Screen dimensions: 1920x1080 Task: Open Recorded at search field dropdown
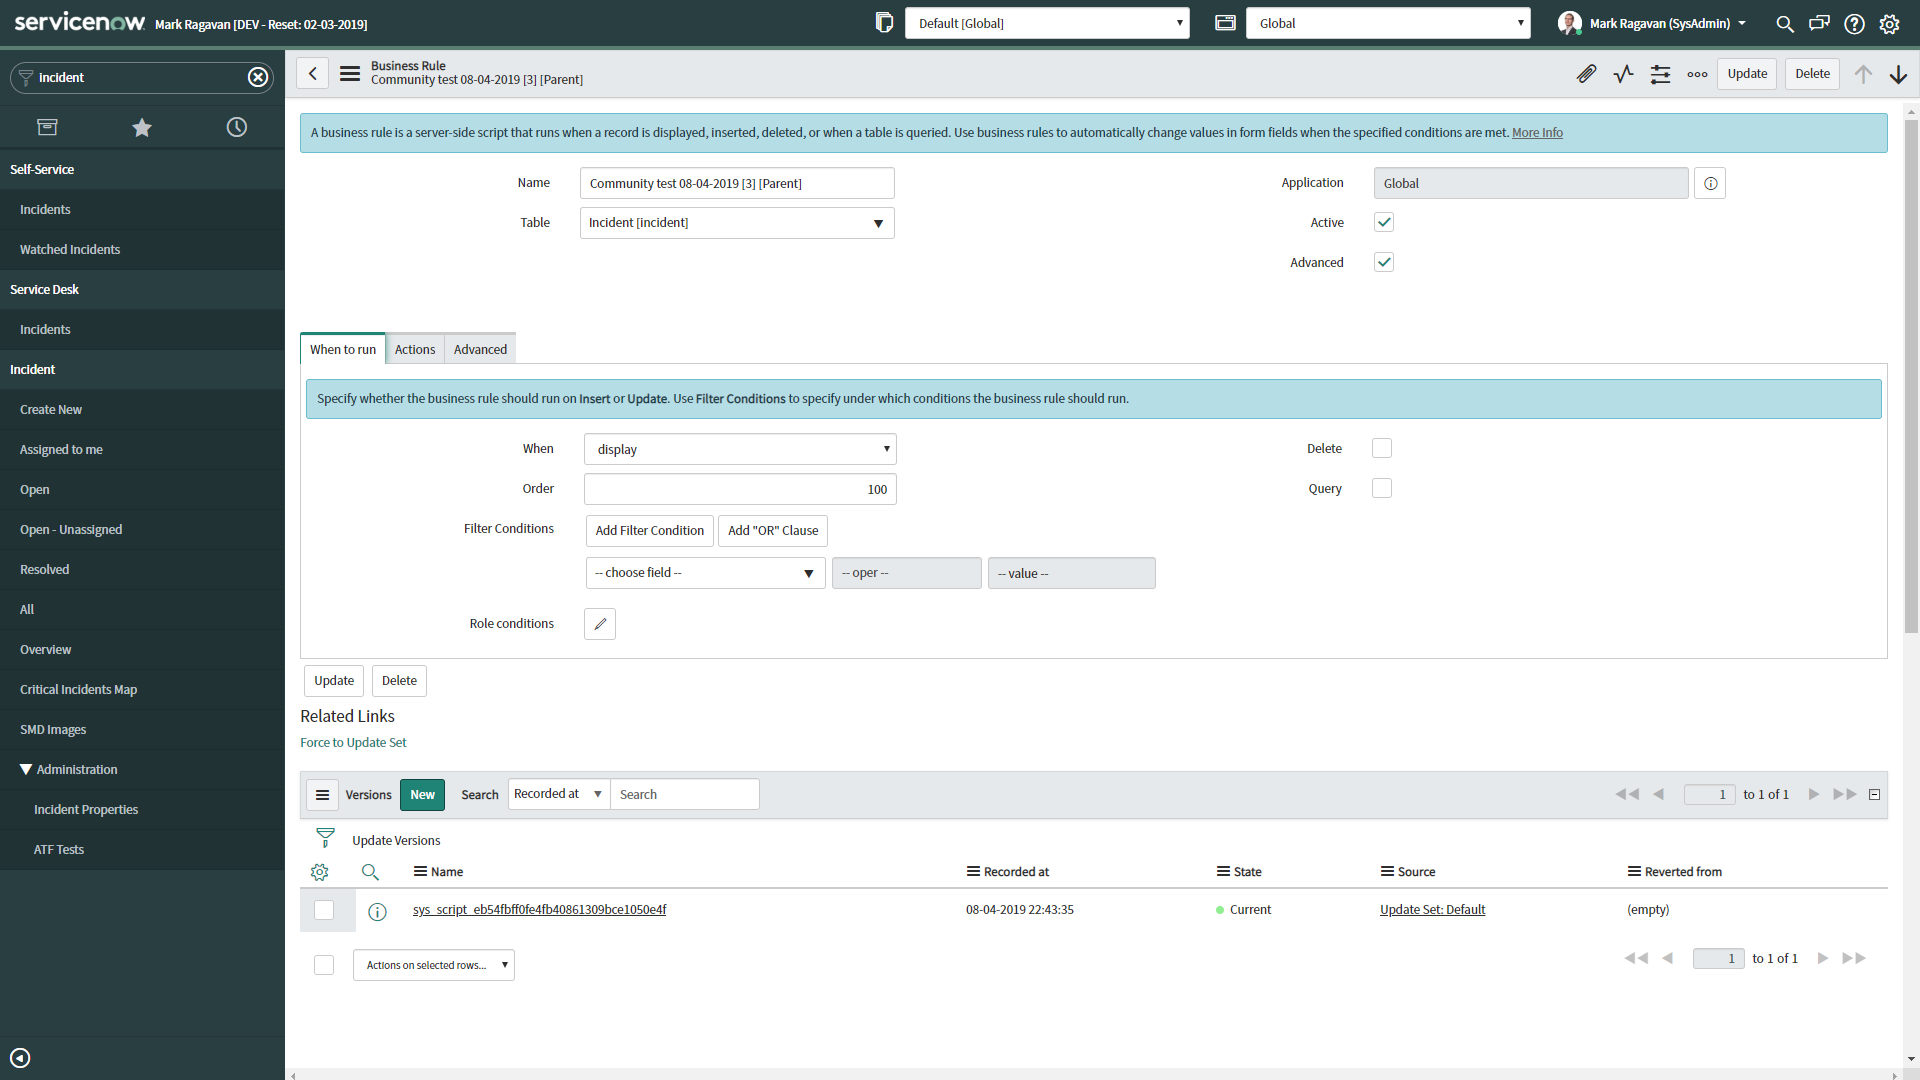click(559, 794)
